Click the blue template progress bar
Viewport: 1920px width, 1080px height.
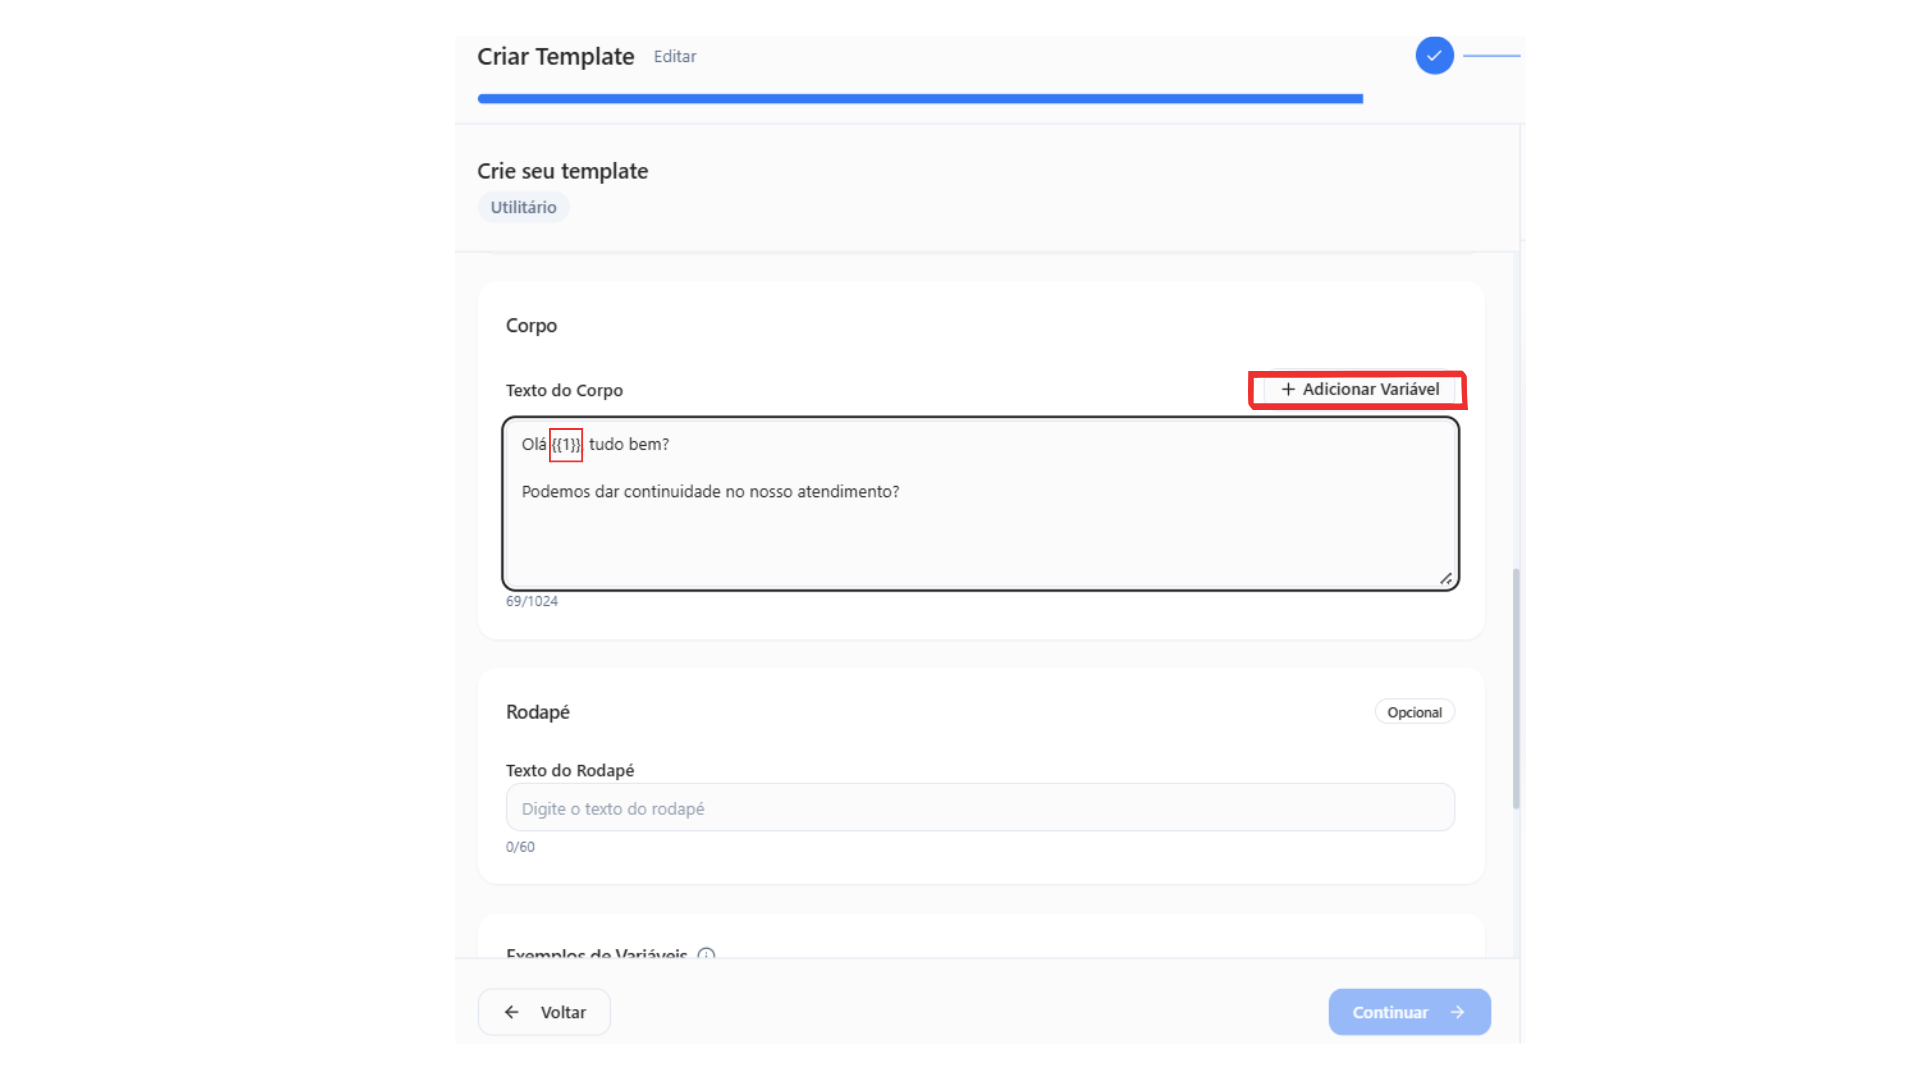[920, 98]
